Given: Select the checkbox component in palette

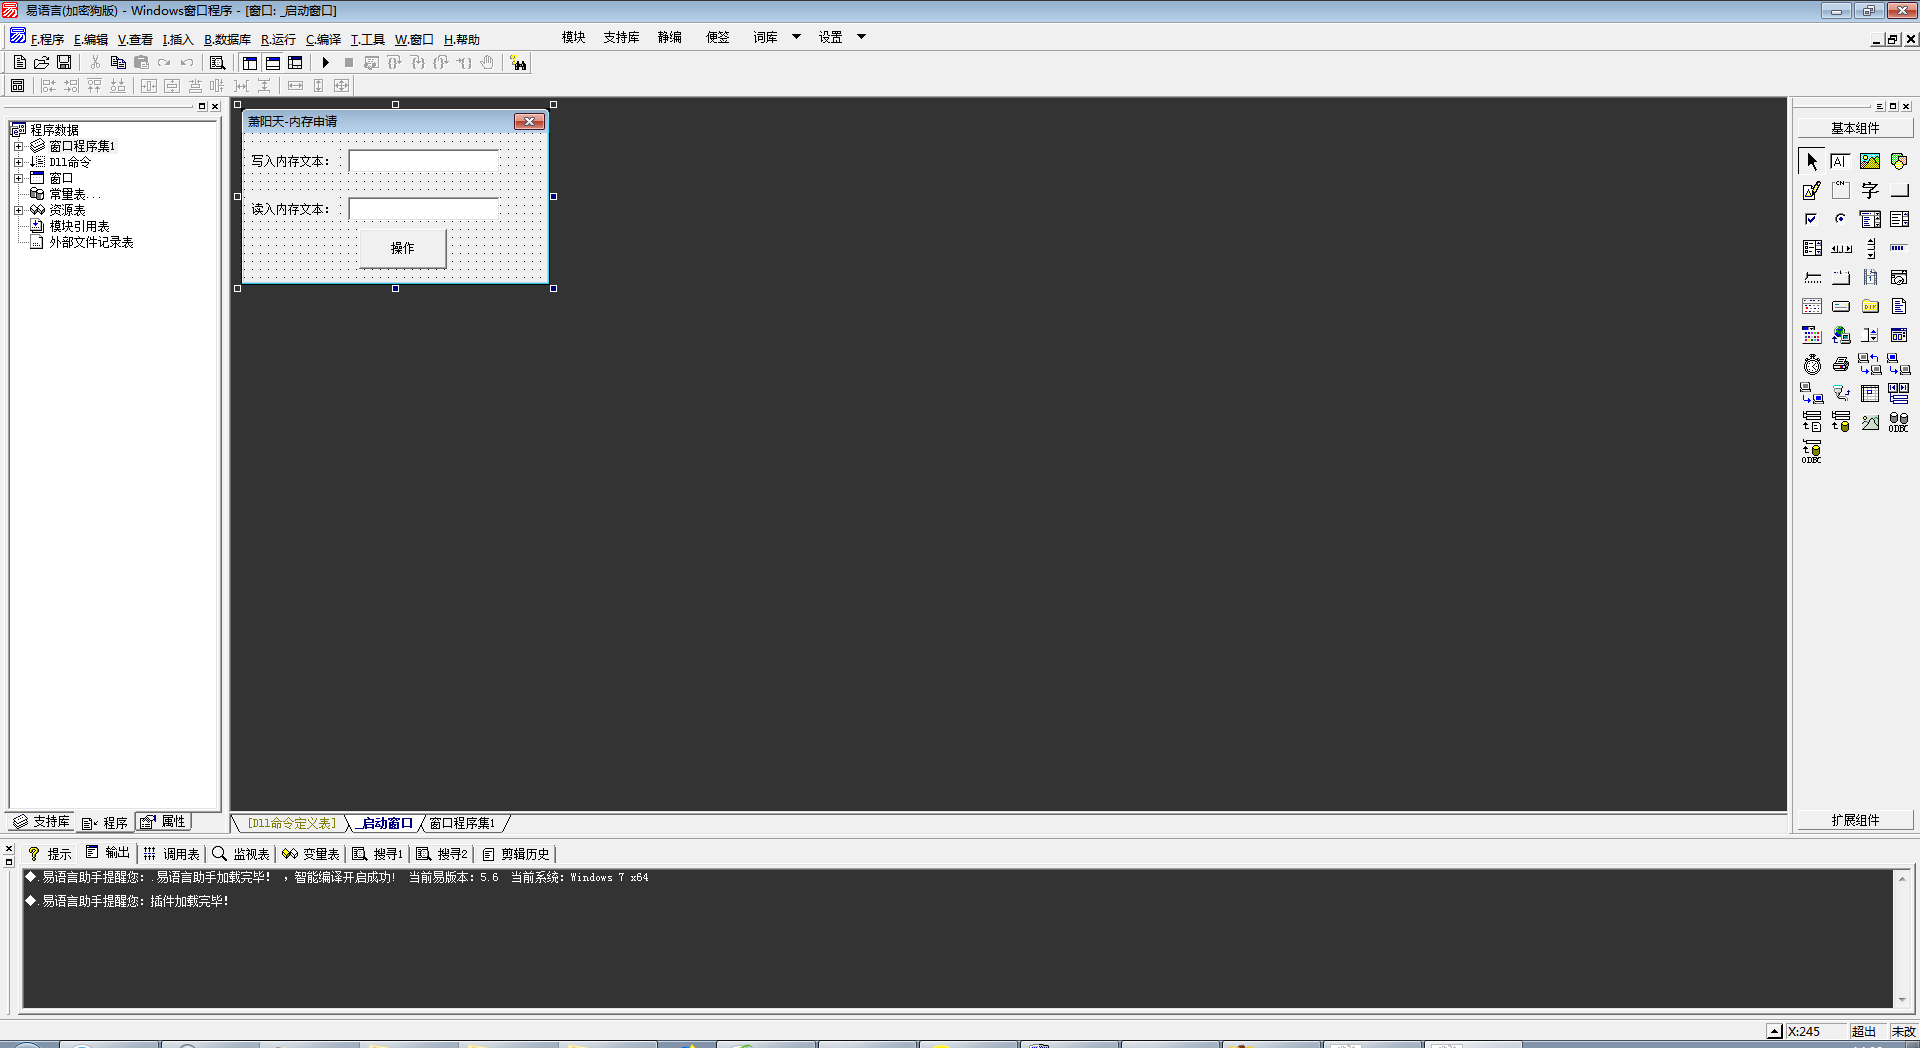Looking at the screenshot, I should pos(1811,219).
